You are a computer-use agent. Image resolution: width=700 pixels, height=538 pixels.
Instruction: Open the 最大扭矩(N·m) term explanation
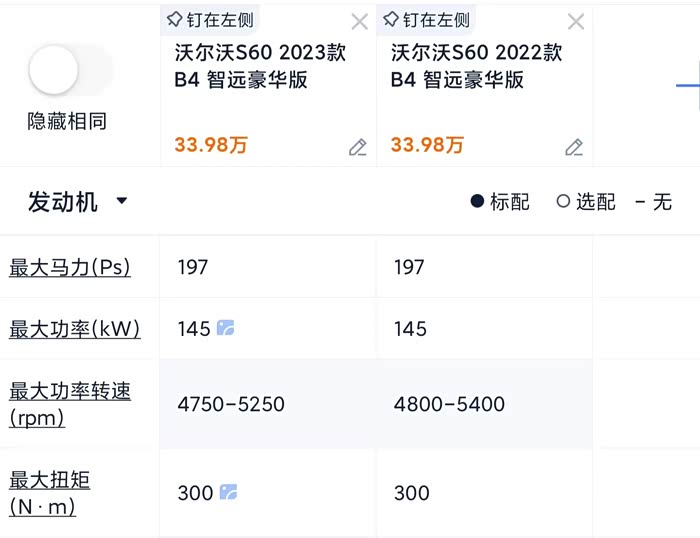point(50,493)
